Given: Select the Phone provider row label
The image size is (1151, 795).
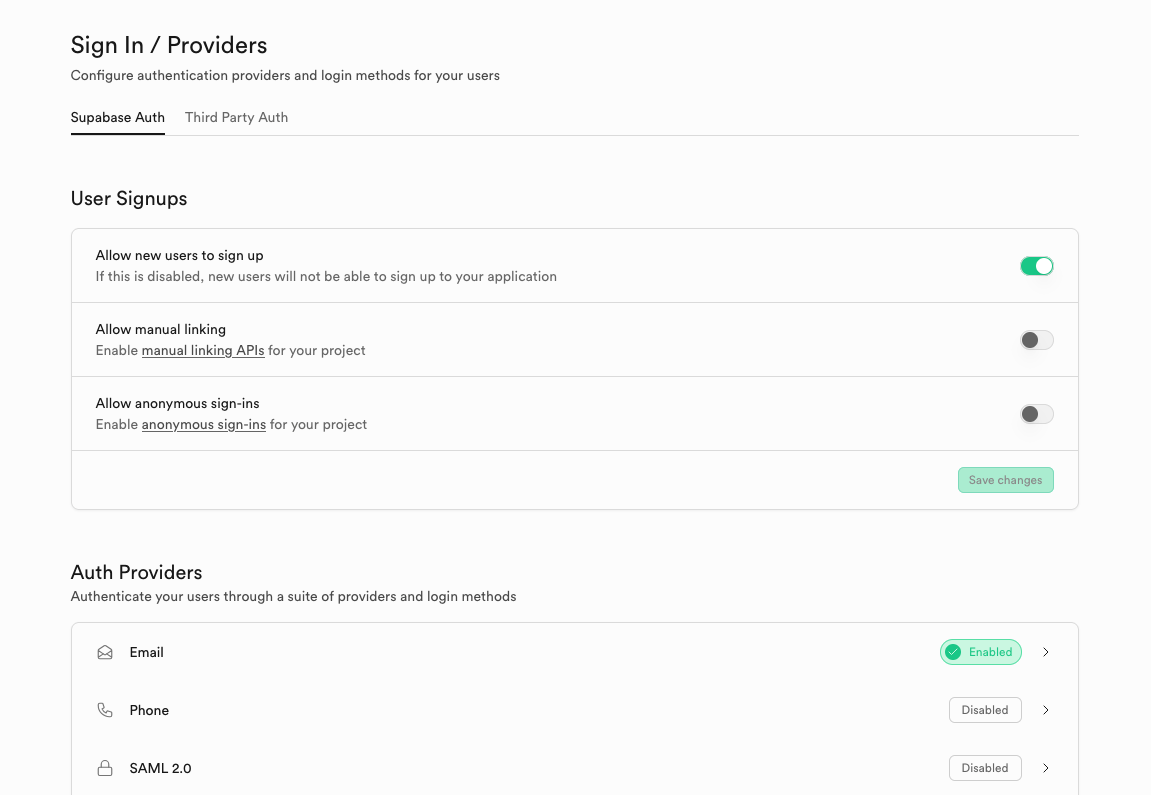Looking at the screenshot, I should (x=149, y=710).
